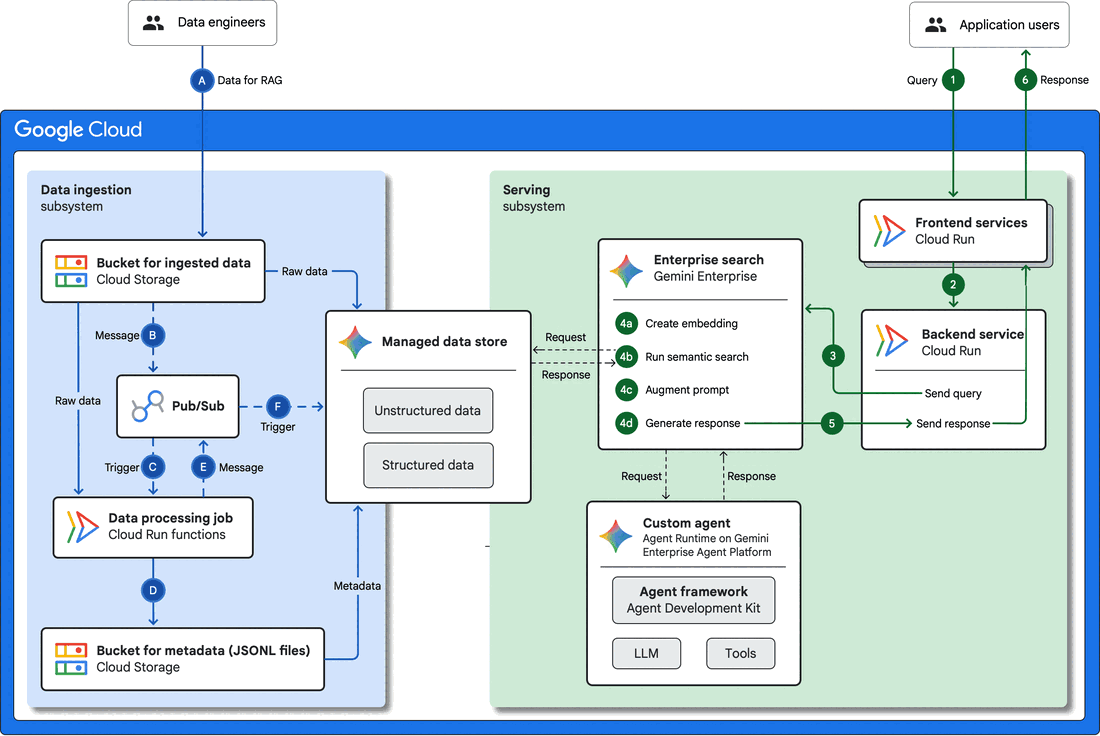1100x736 pixels.
Task: Click the Backend service heading
Action: pyautogui.click(x=972, y=334)
